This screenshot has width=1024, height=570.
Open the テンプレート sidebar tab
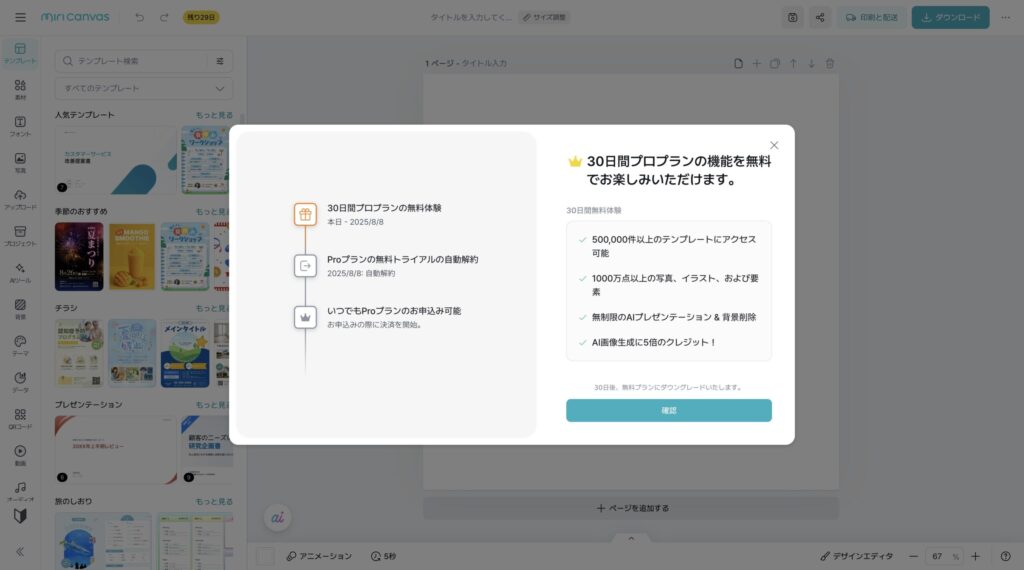[20, 53]
